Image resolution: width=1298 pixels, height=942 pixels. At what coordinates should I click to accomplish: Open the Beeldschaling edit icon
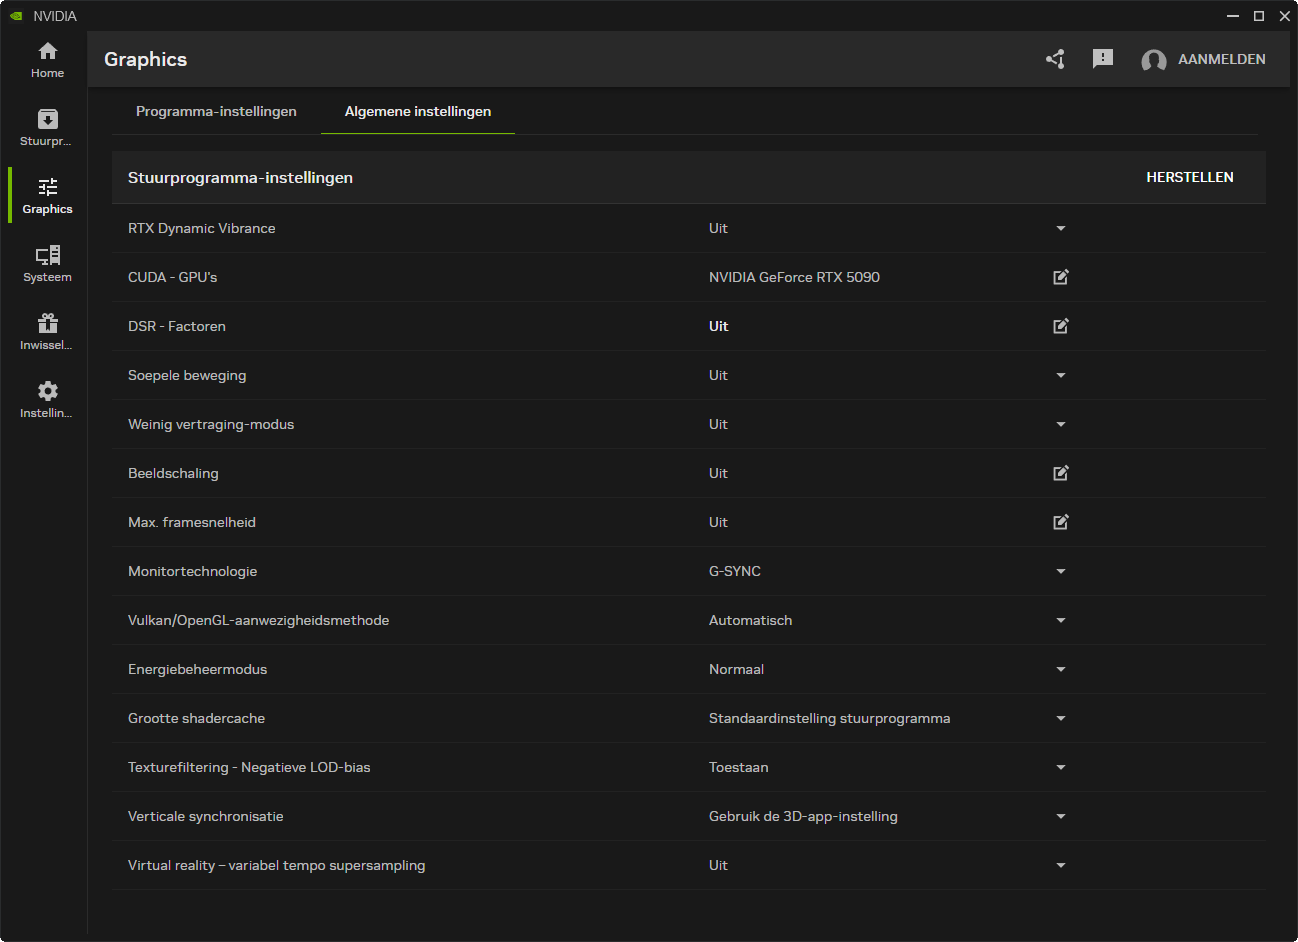tap(1061, 473)
